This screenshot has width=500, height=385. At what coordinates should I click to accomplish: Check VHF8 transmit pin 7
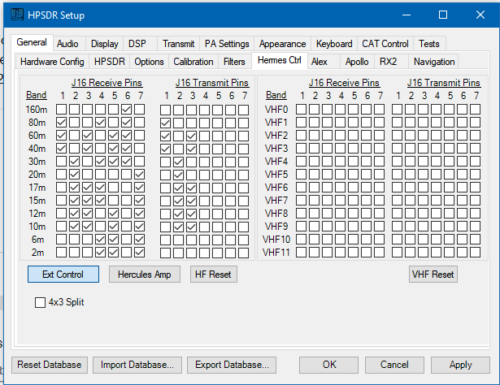475,213
